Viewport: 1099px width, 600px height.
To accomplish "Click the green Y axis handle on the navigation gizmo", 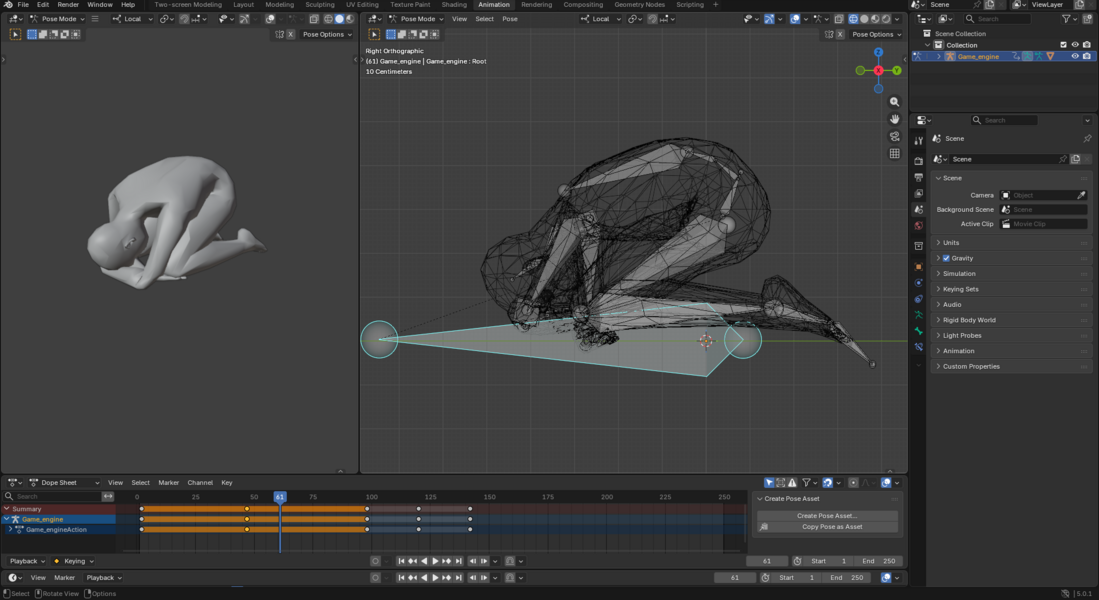I will tap(896, 70).
